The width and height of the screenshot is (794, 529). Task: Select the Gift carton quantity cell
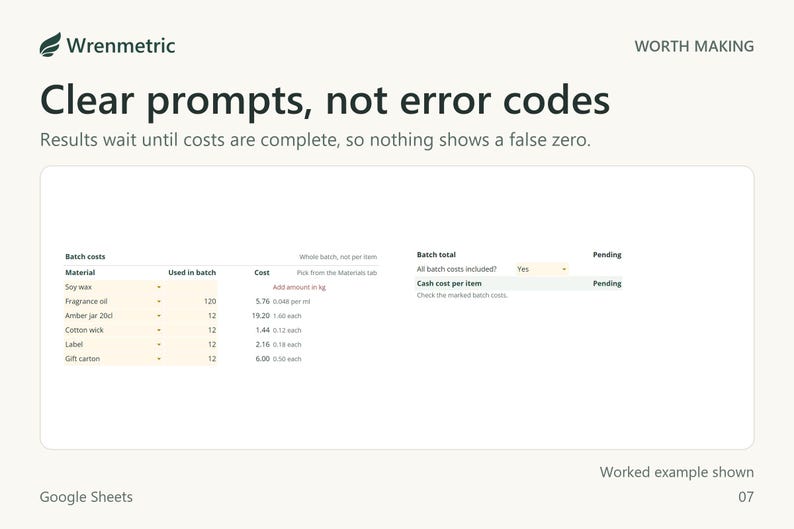[191, 359]
